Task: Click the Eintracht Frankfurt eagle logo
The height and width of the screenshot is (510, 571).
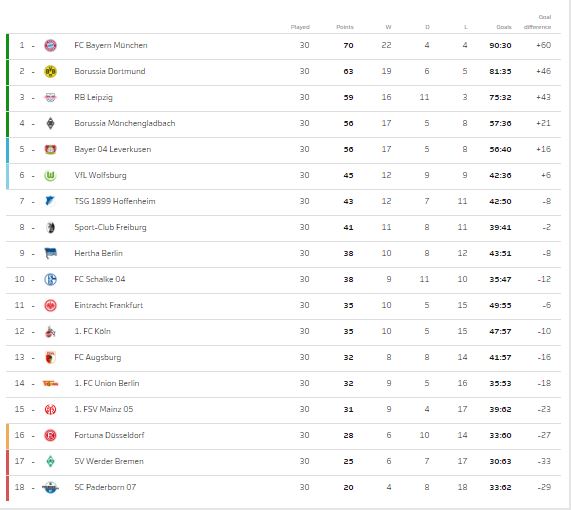Action: (x=50, y=305)
